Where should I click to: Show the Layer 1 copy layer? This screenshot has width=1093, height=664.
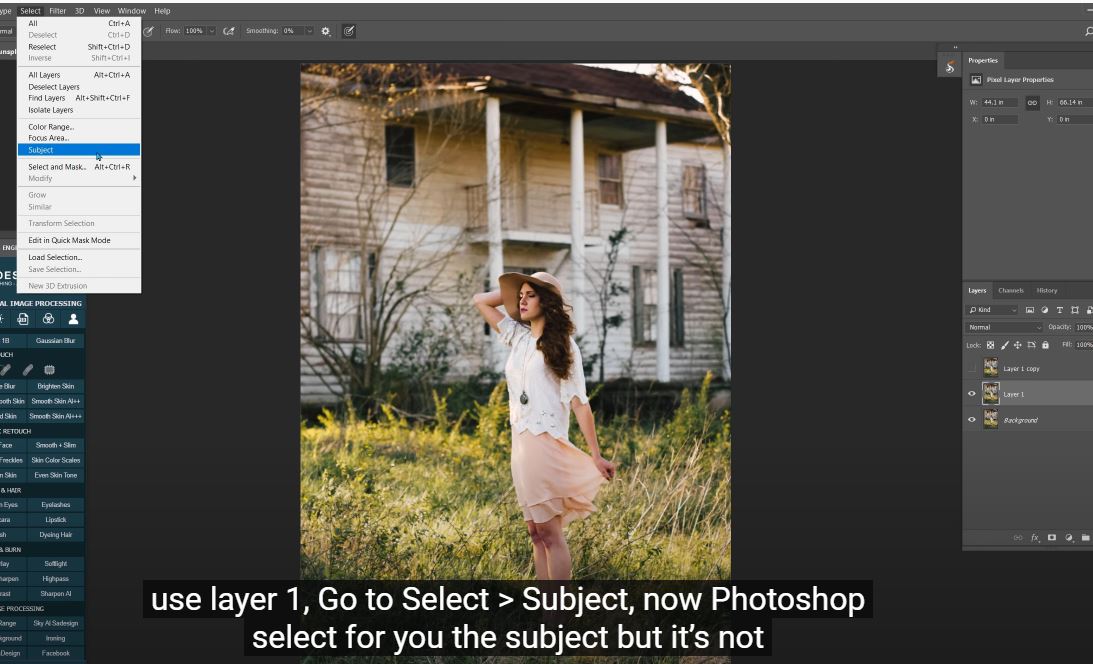[971, 368]
